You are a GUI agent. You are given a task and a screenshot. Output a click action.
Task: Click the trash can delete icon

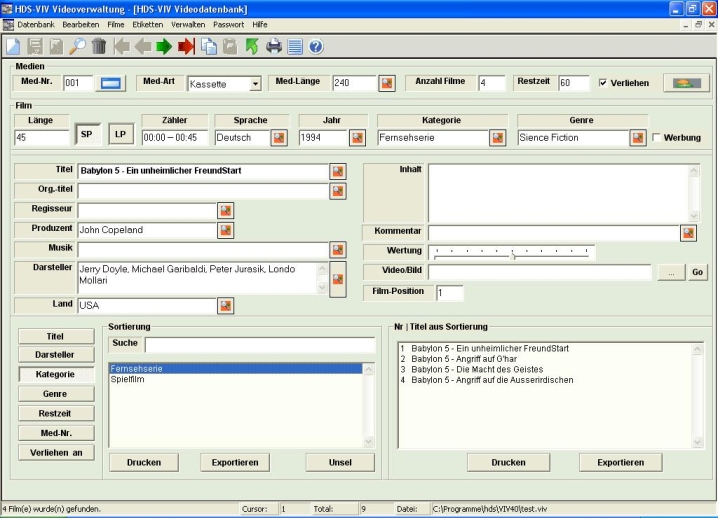tap(99, 46)
